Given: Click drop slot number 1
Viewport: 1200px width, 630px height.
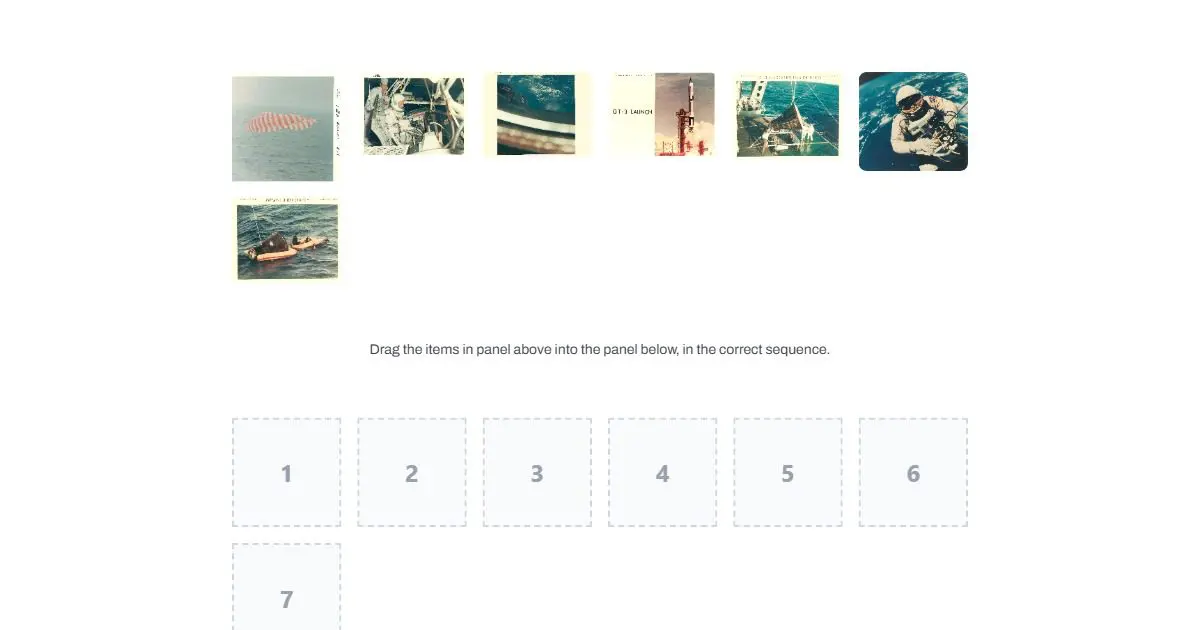Looking at the screenshot, I should coord(287,473).
